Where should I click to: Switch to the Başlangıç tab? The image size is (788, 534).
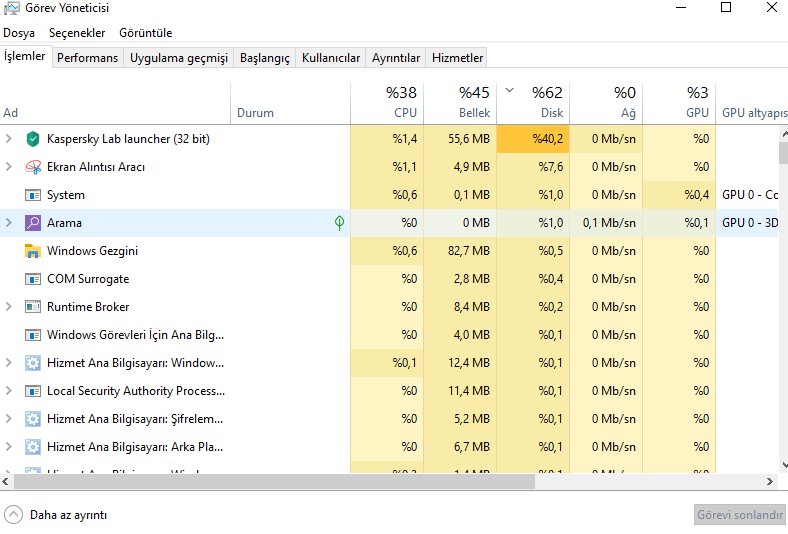tap(265, 58)
